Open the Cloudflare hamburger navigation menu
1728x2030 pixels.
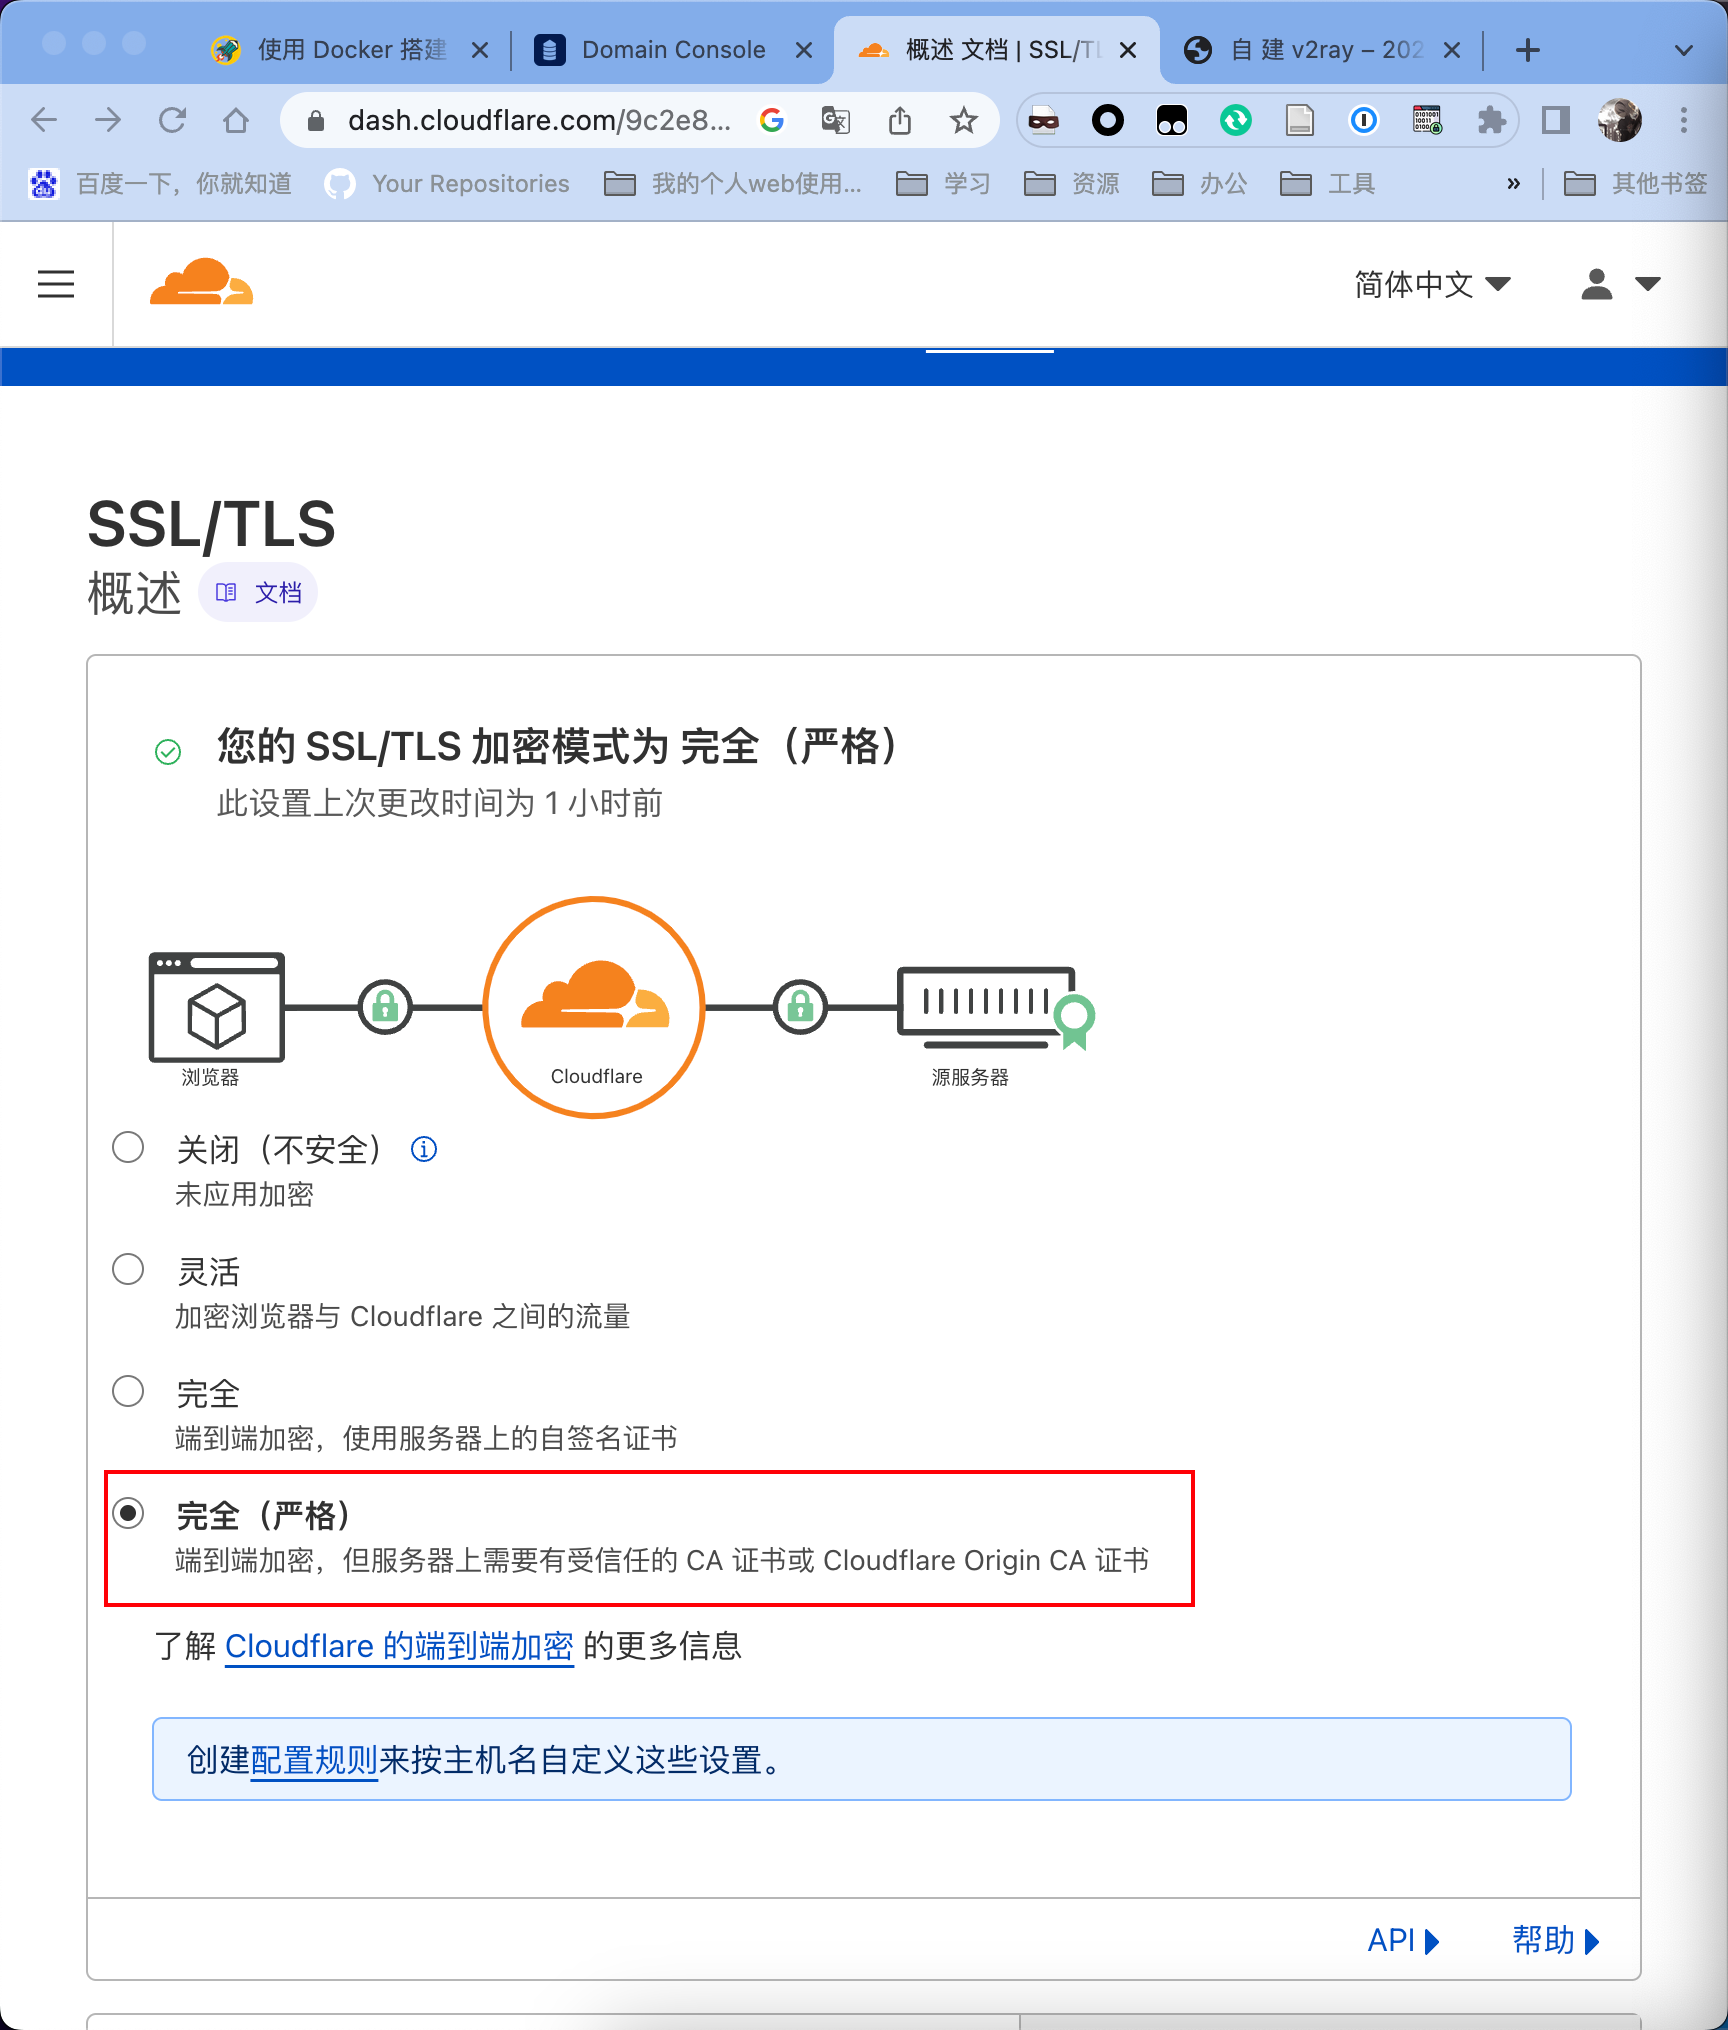click(56, 284)
